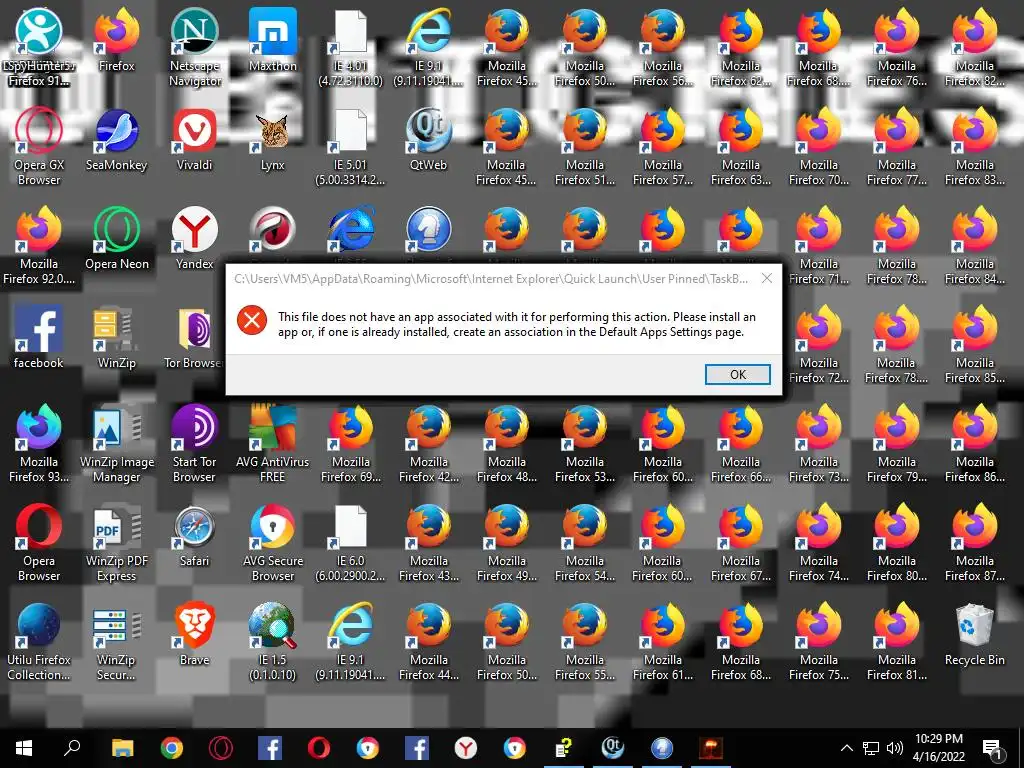Image resolution: width=1024 pixels, height=768 pixels.
Task: Select the Mozilla Firefox 71 shortcut
Action: click(818, 246)
